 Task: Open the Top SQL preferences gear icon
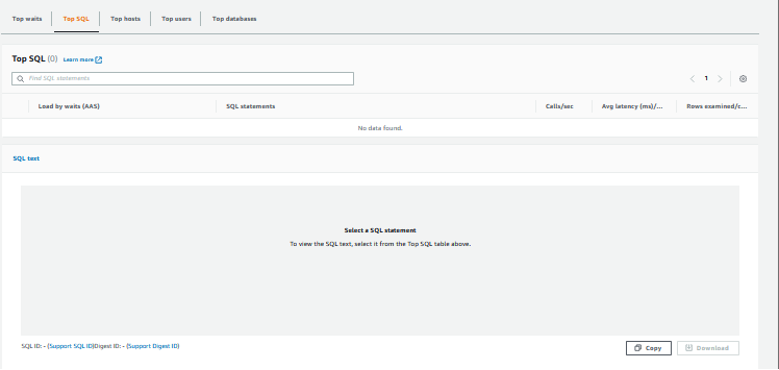743,78
